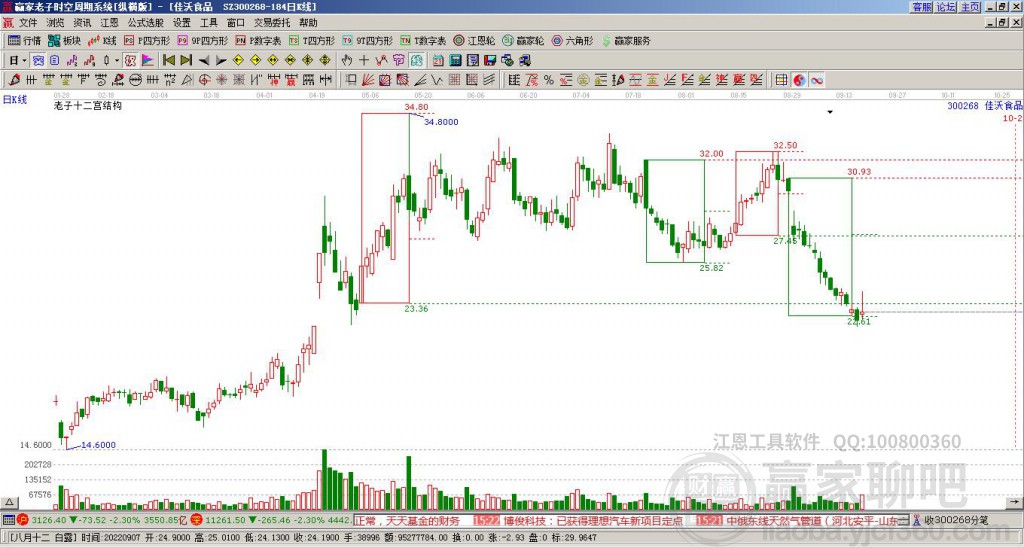Open the 9P四方形 tool
Image resolution: width=1024 pixels, height=548 pixels.
pos(203,40)
